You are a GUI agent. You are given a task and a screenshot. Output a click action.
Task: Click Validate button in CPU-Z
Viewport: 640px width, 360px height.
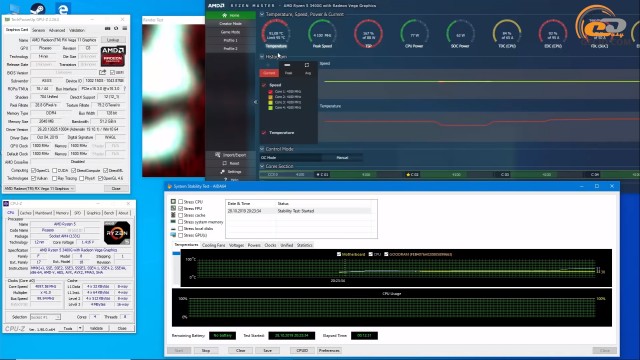(x=96, y=328)
